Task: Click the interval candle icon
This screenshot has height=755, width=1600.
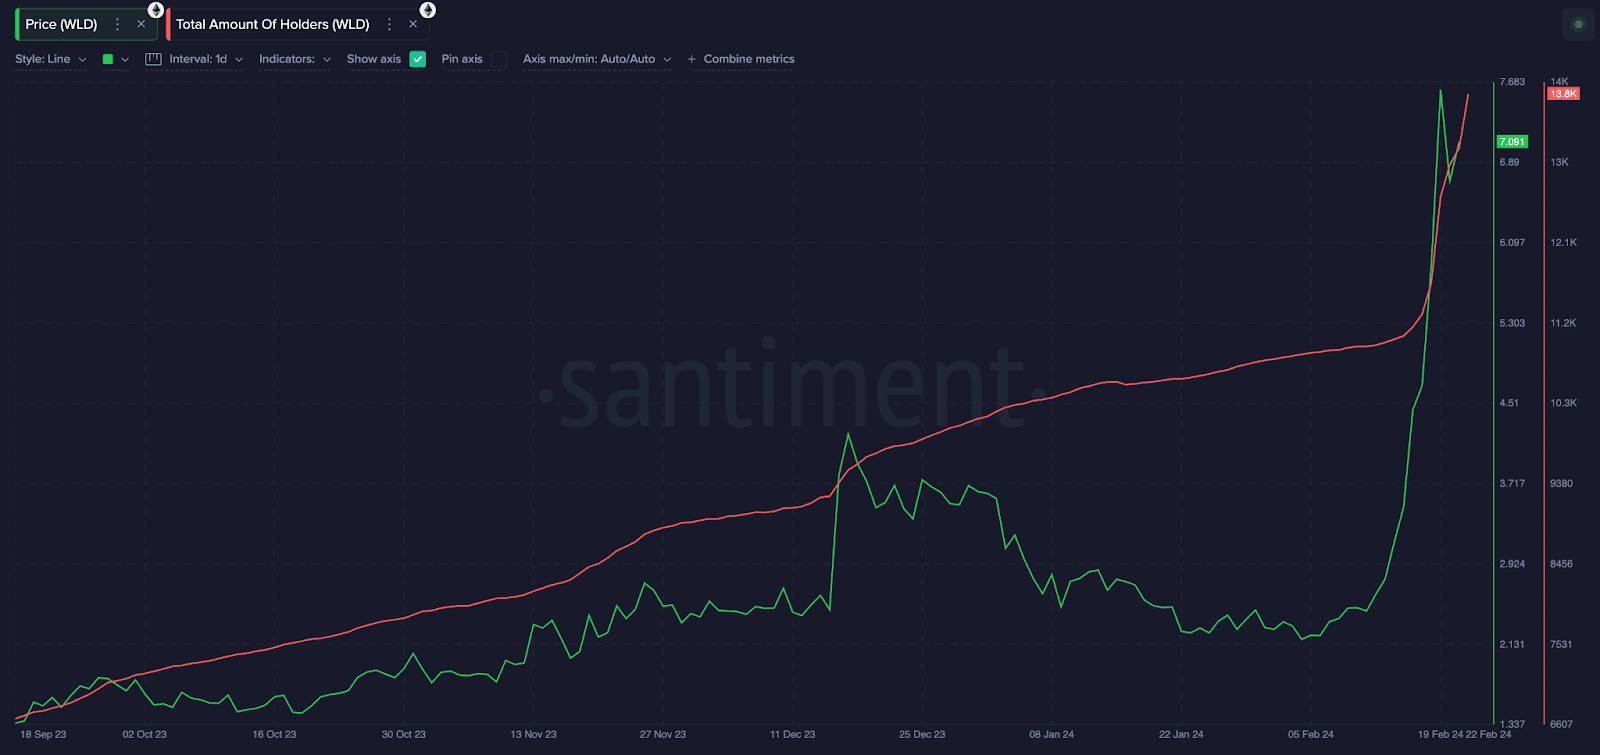Action: (x=153, y=59)
